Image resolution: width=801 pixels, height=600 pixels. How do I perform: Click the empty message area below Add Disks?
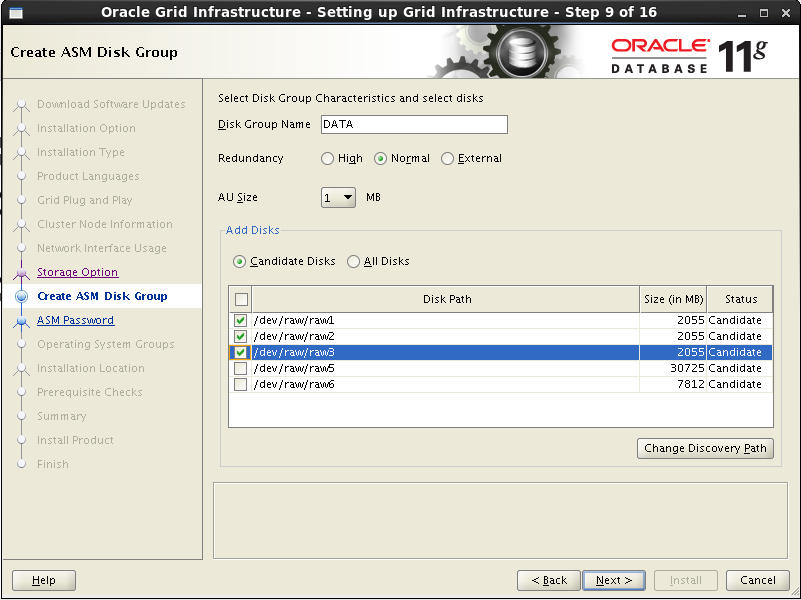pyautogui.click(x=501, y=520)
